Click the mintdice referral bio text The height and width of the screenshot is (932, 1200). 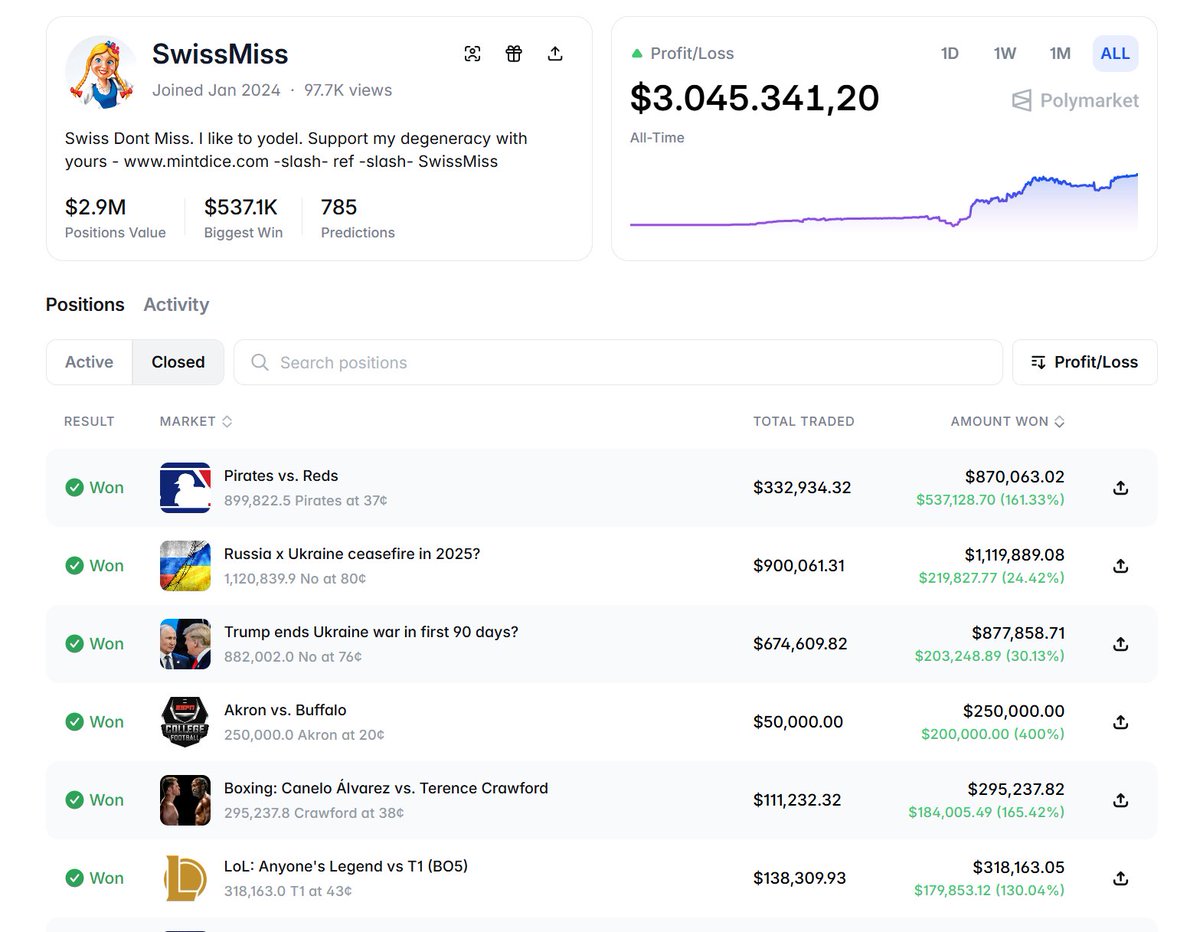point(296,149)
